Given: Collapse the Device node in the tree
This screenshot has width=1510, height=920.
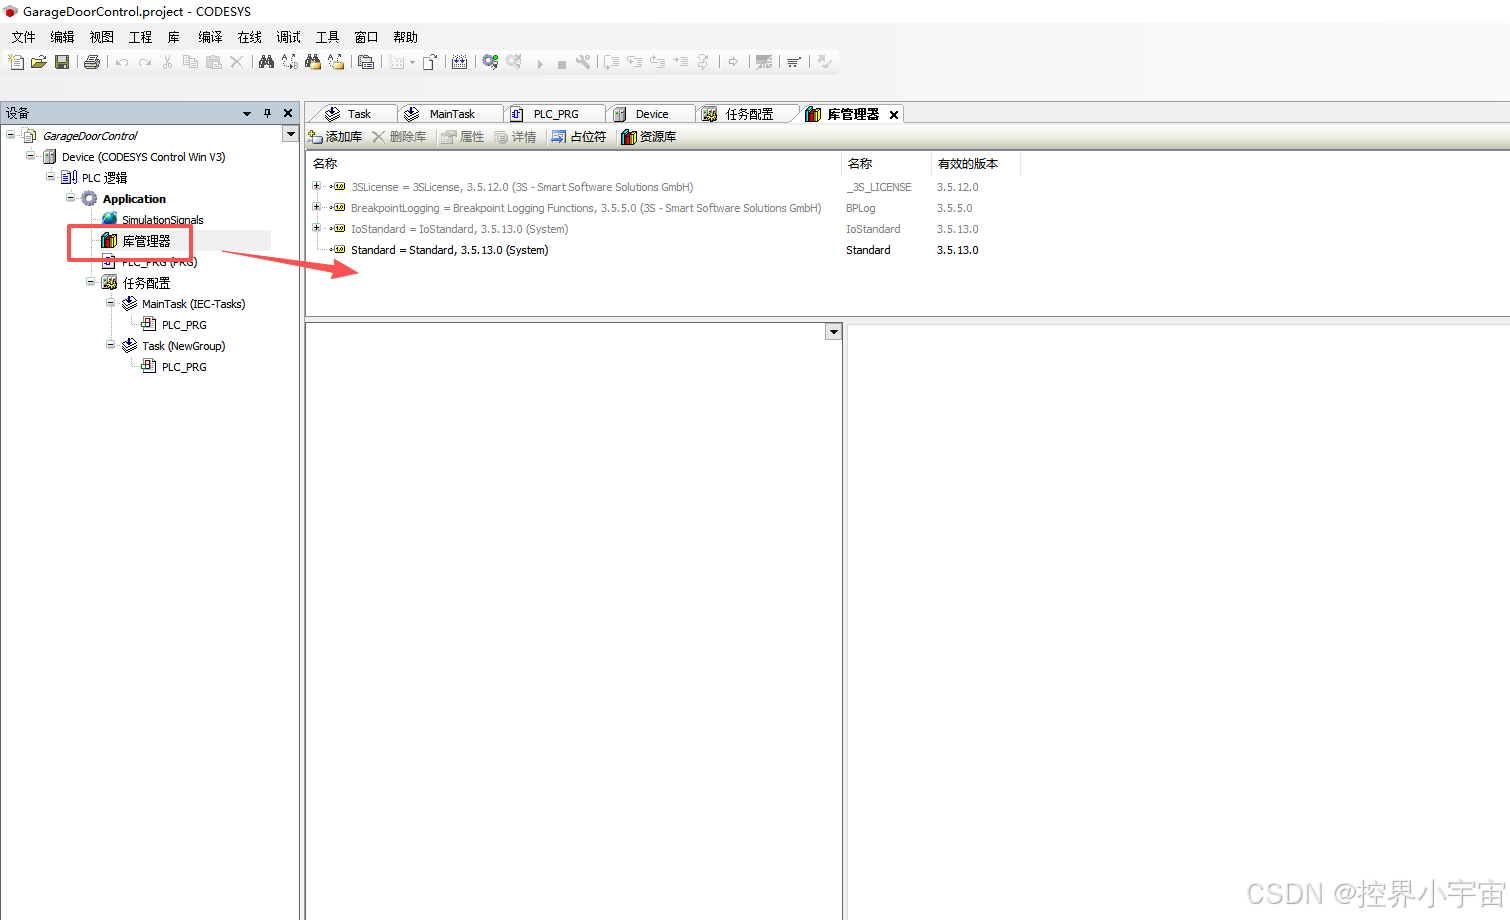Looking at the screenshot, I should tap(30, 155).
